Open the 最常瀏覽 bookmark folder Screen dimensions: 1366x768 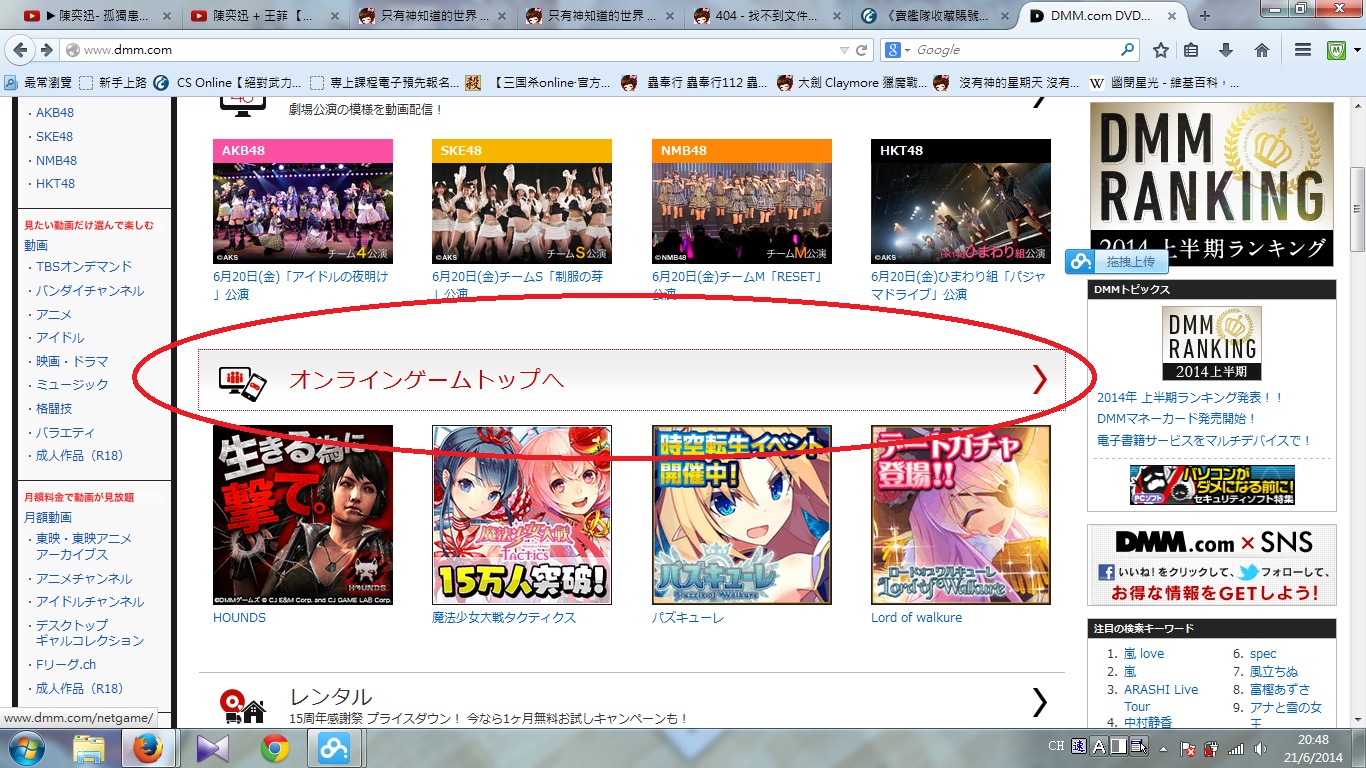tap(39, 83)
